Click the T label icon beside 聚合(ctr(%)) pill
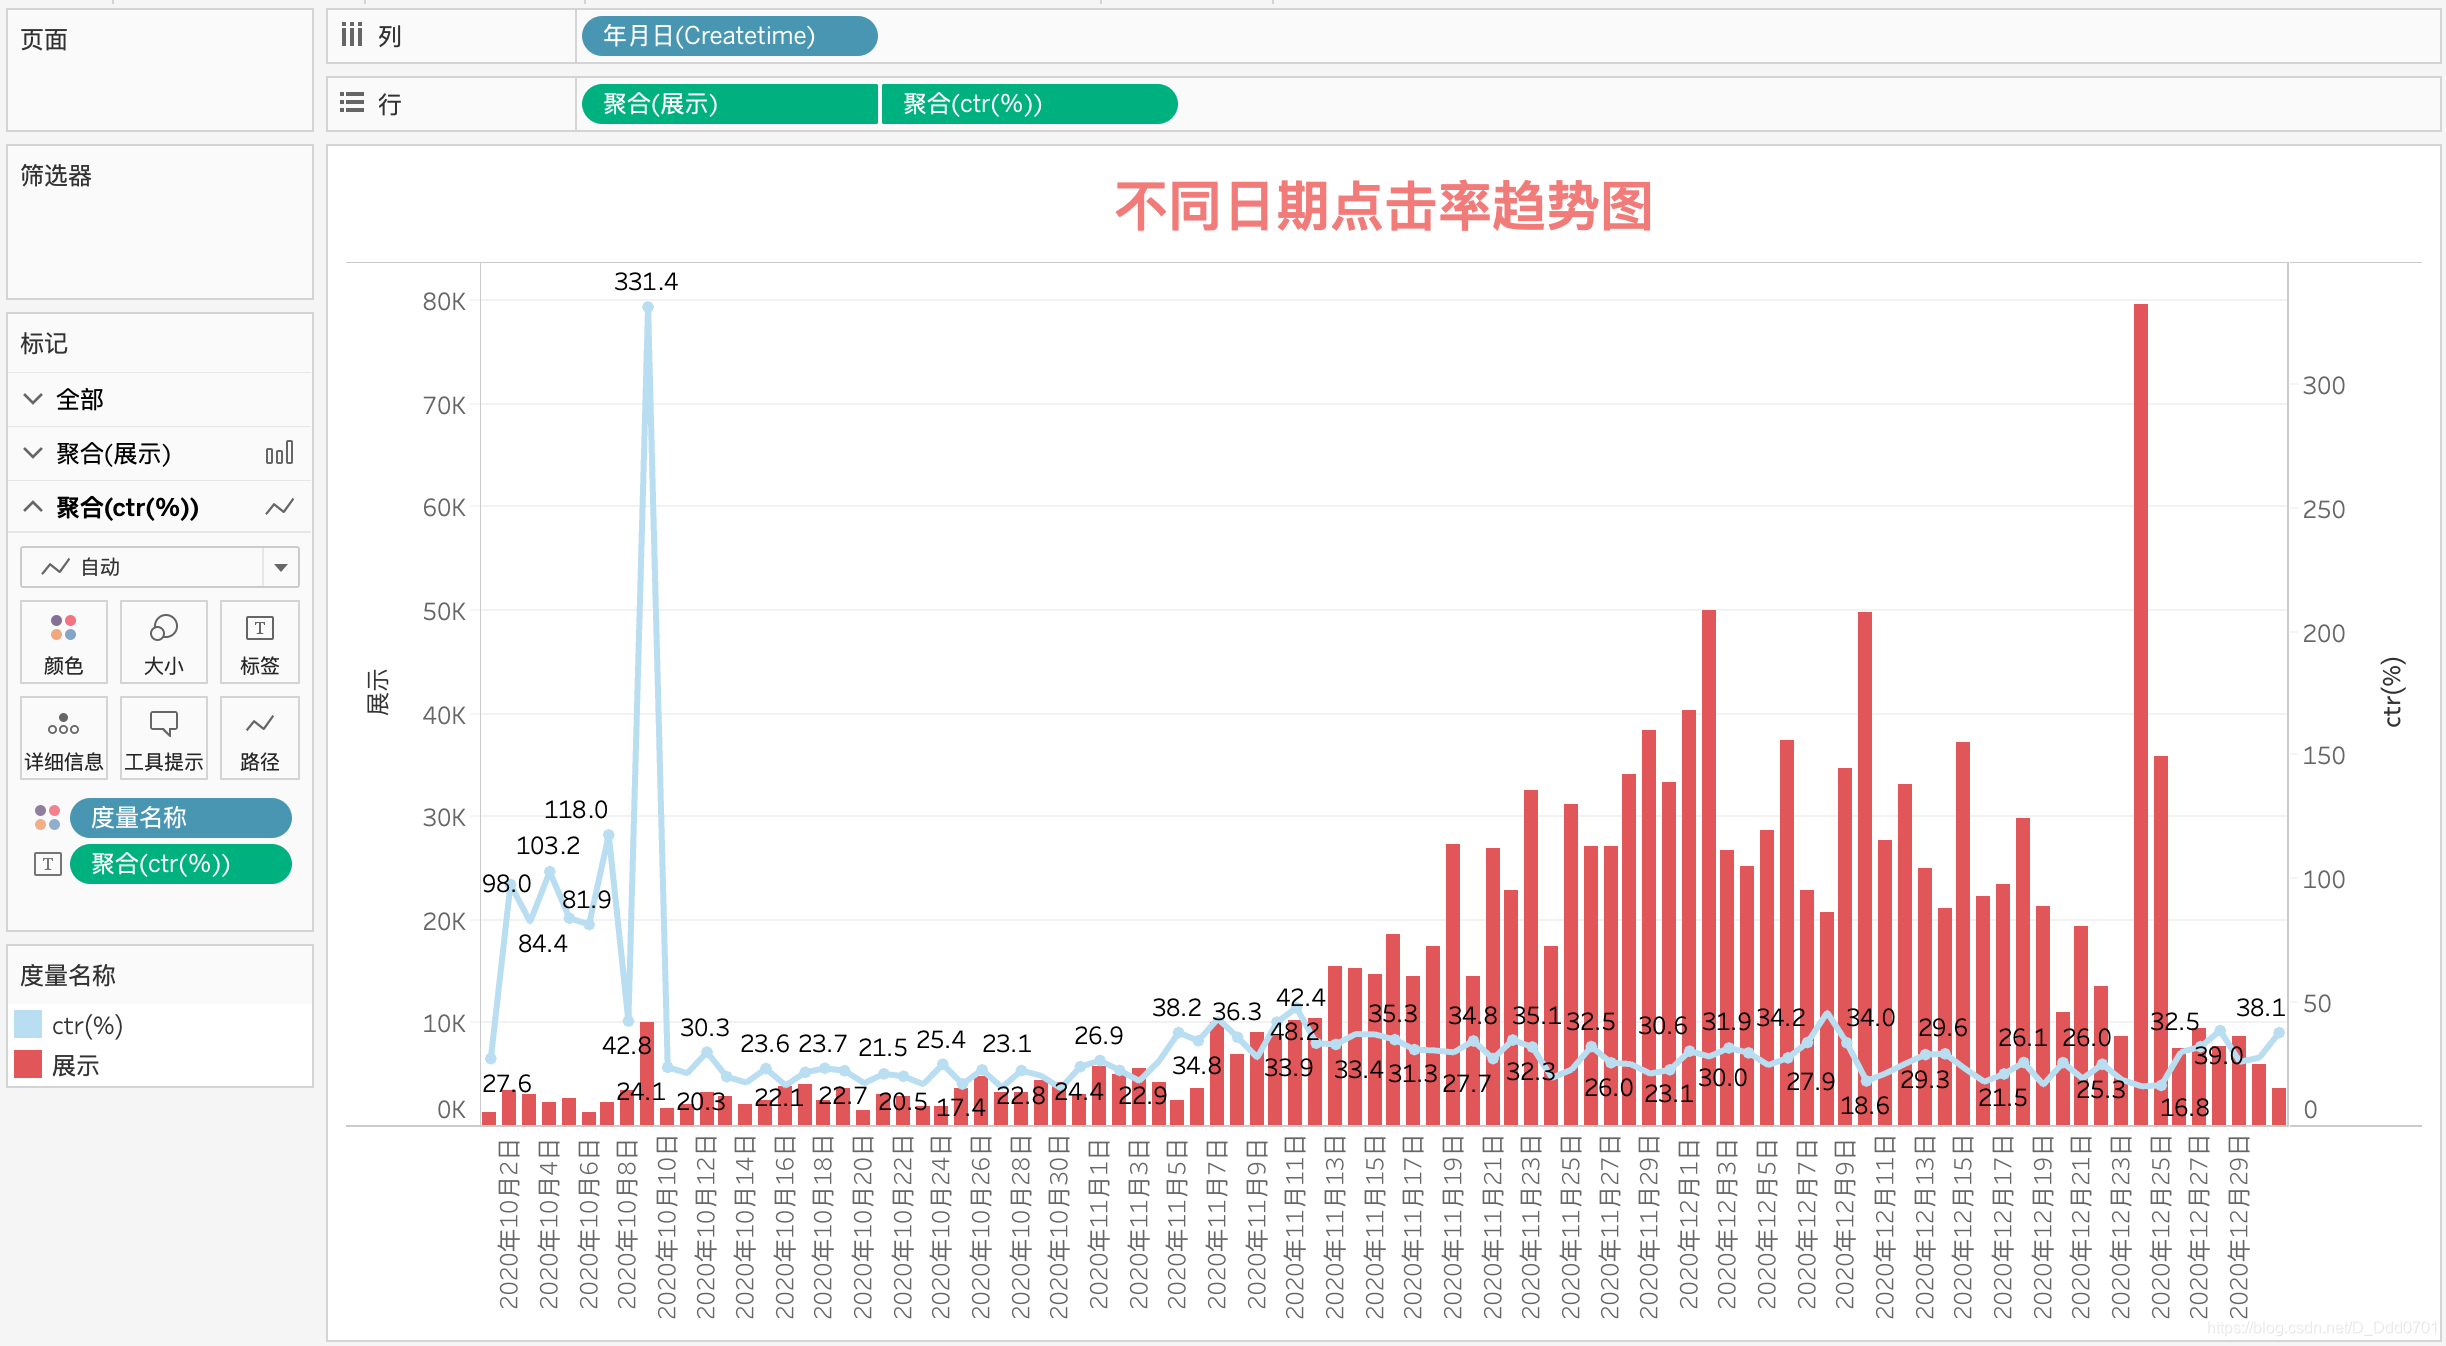Screen dimensions: 2446x1346 pos(47,864)
